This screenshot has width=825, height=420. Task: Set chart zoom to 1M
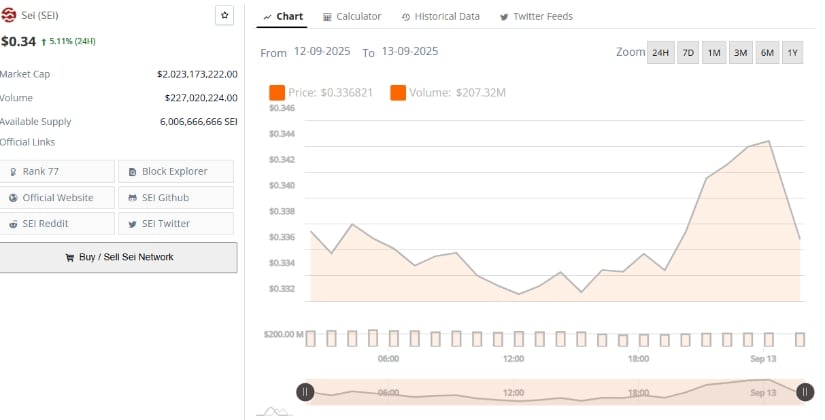[714, 53]
